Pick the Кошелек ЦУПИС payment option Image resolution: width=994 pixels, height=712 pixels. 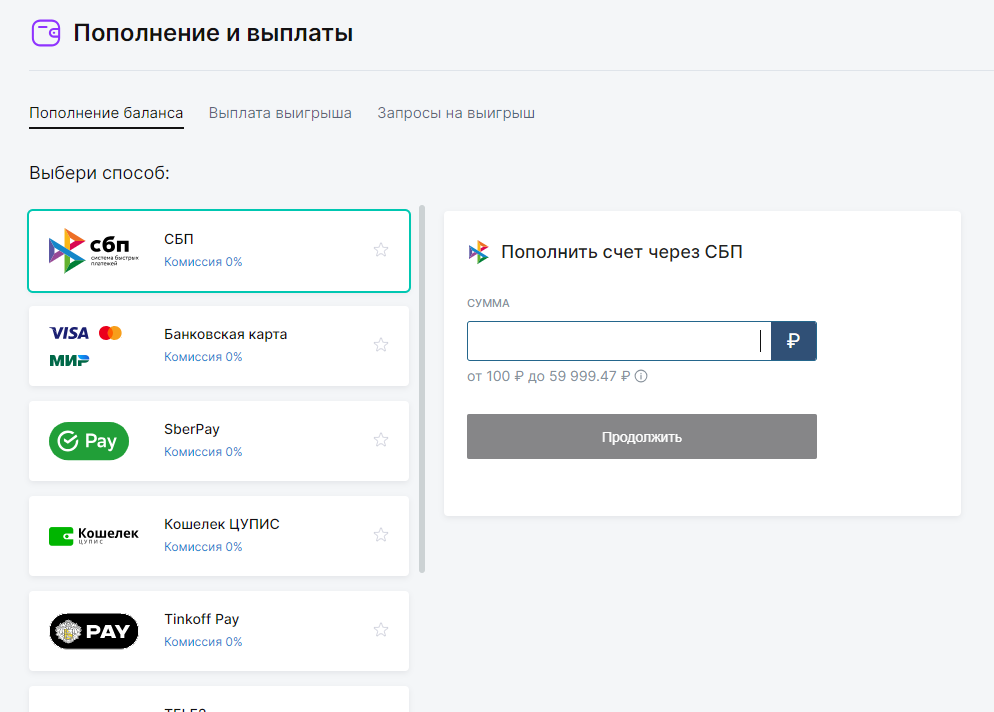[219, 536]
